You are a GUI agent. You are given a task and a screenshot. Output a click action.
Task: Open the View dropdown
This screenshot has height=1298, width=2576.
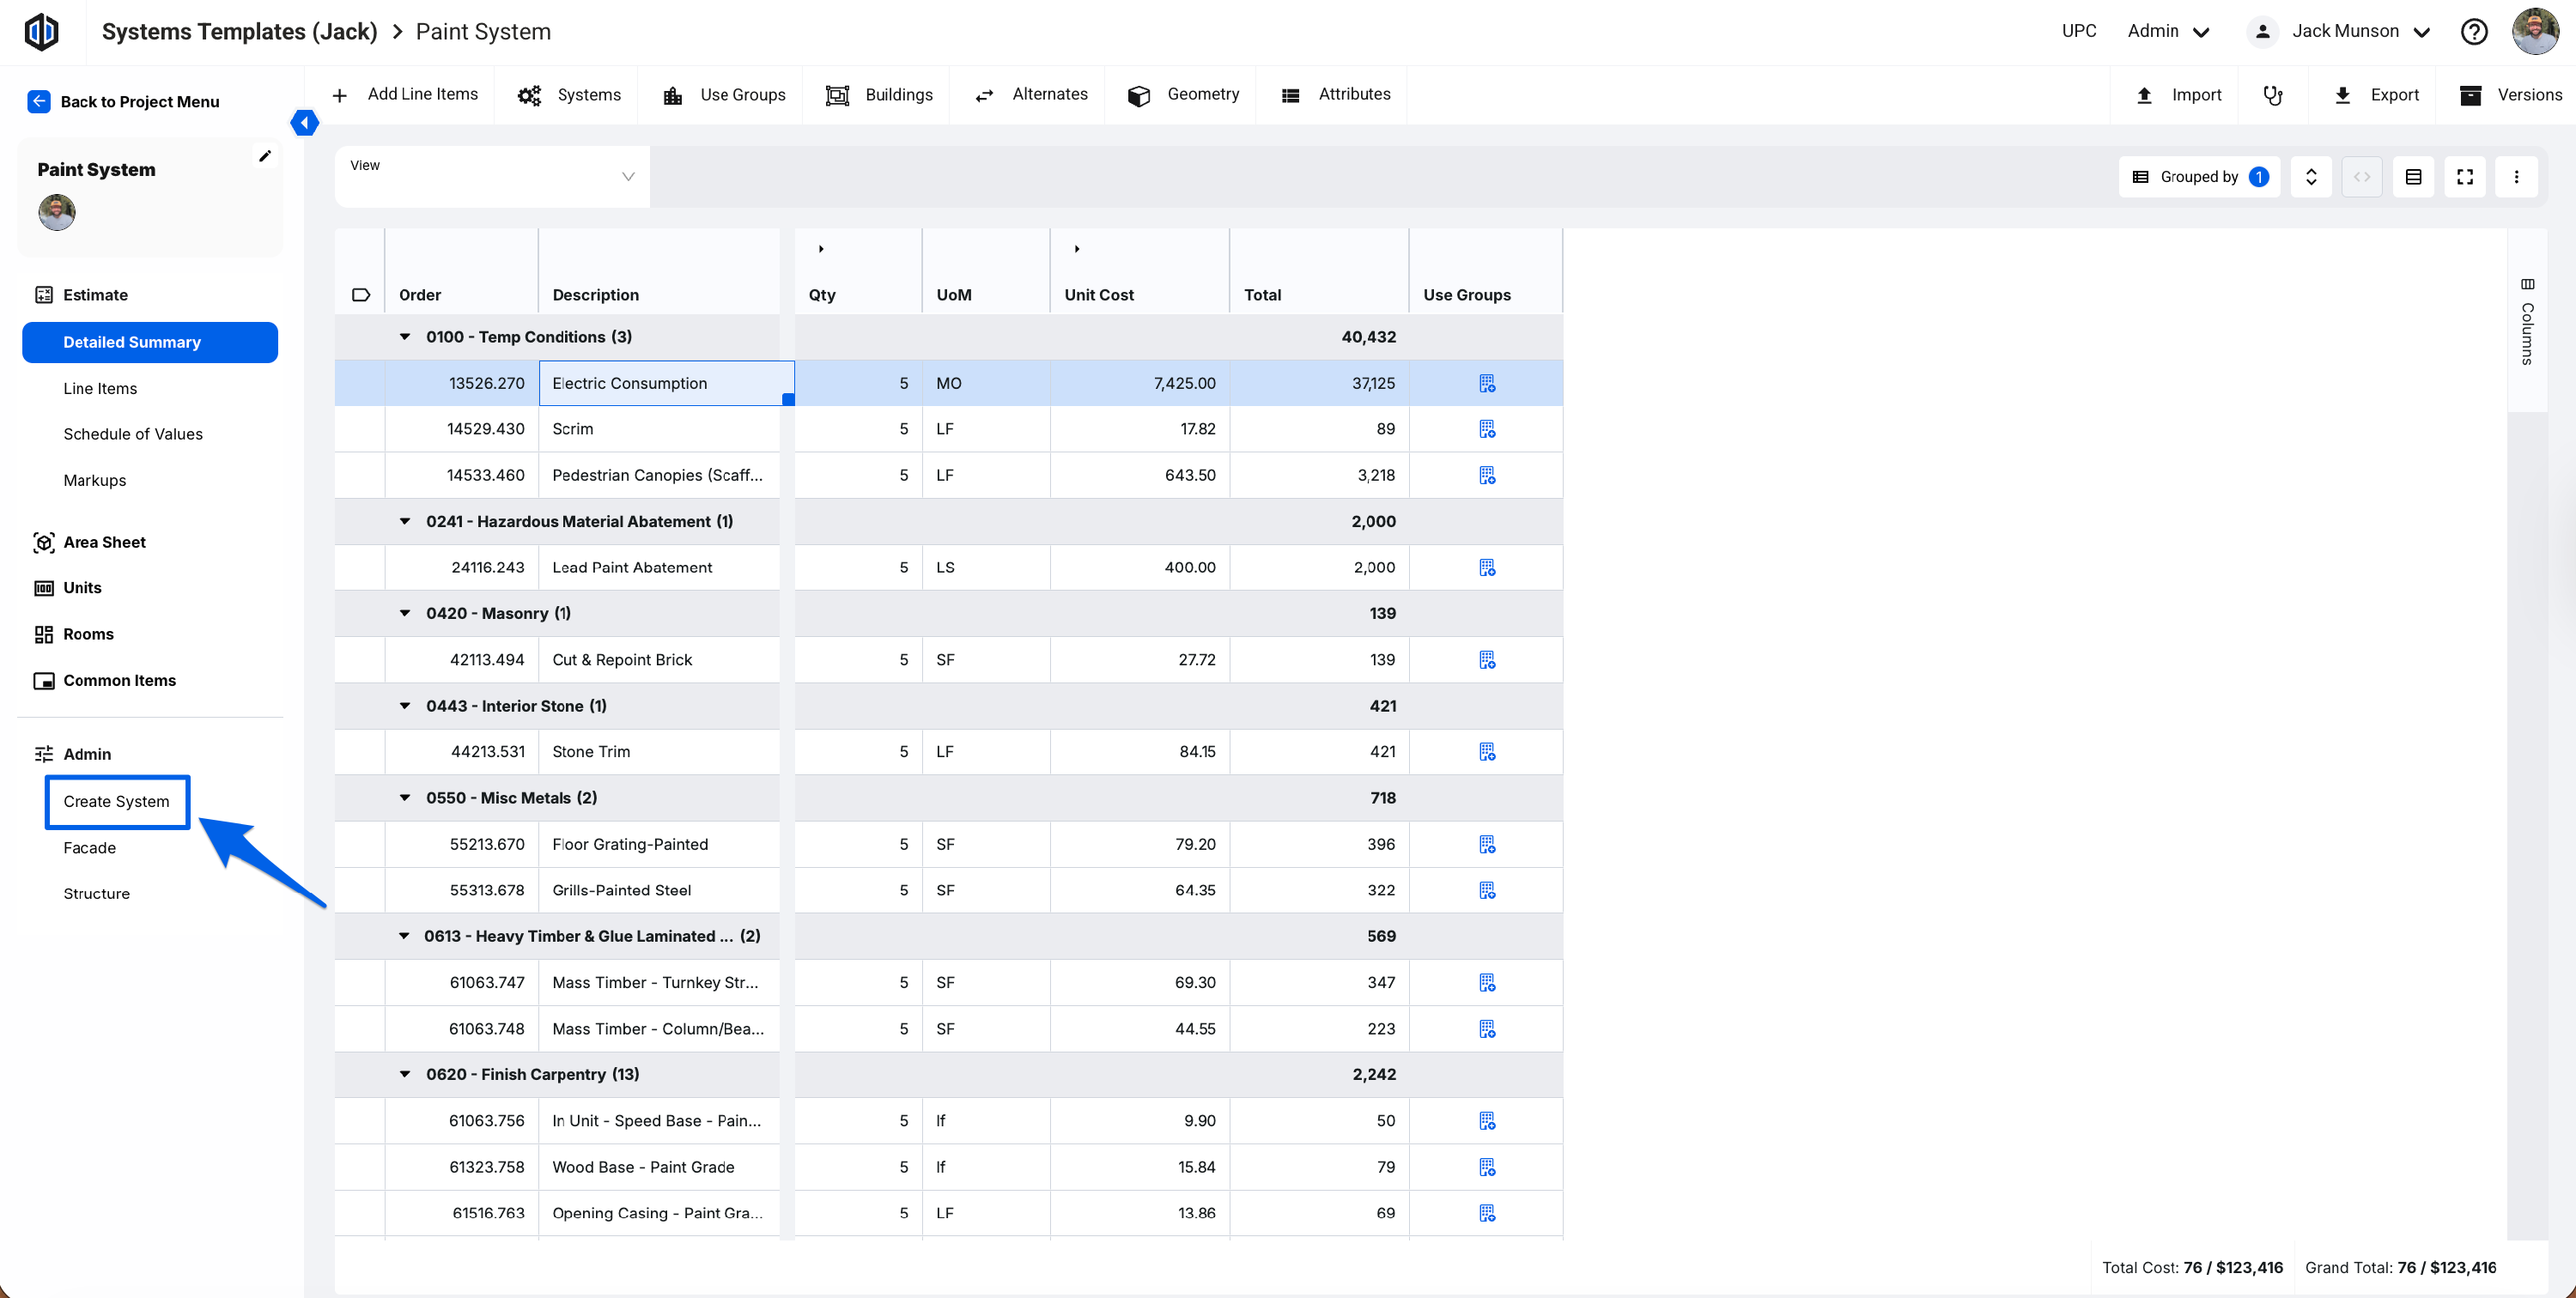click(492, 177)
